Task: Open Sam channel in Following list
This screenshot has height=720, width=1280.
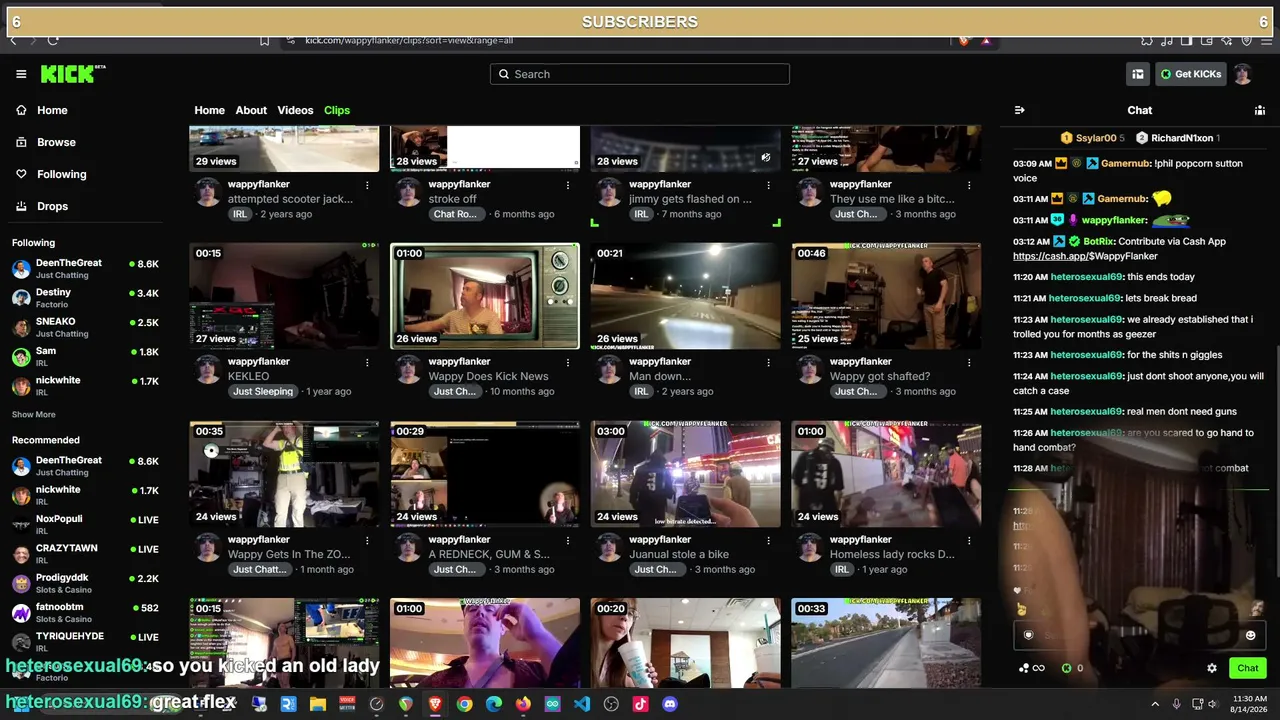Action: pos(86,356)
